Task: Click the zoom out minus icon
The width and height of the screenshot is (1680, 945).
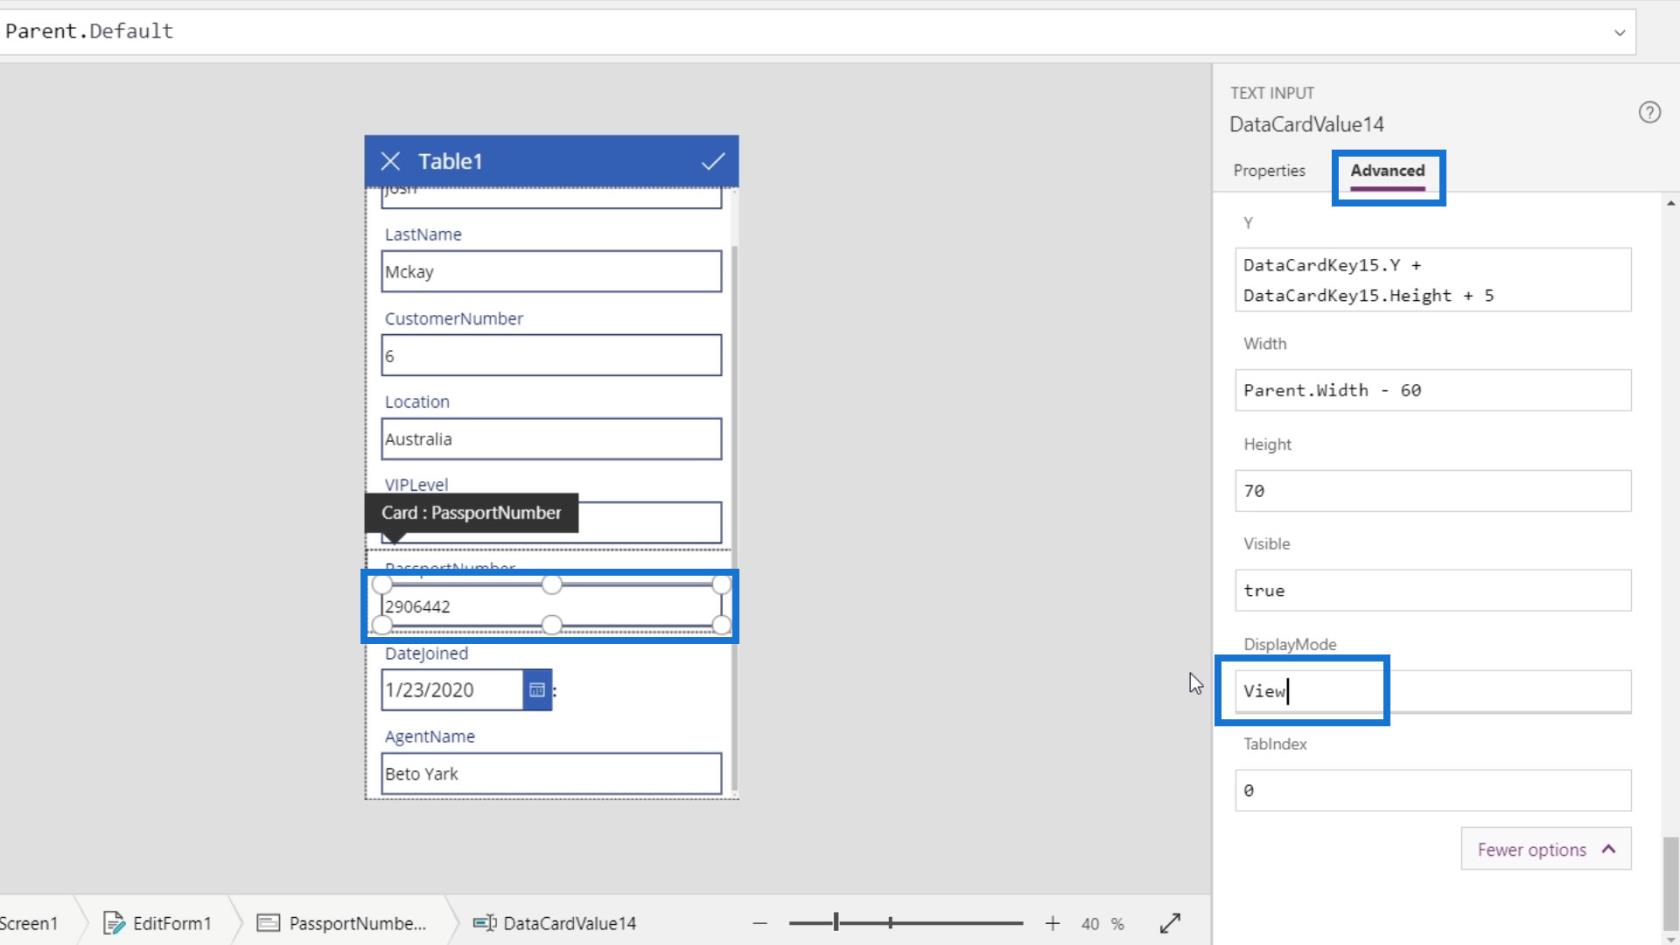Action: click(x=760, y=923)
